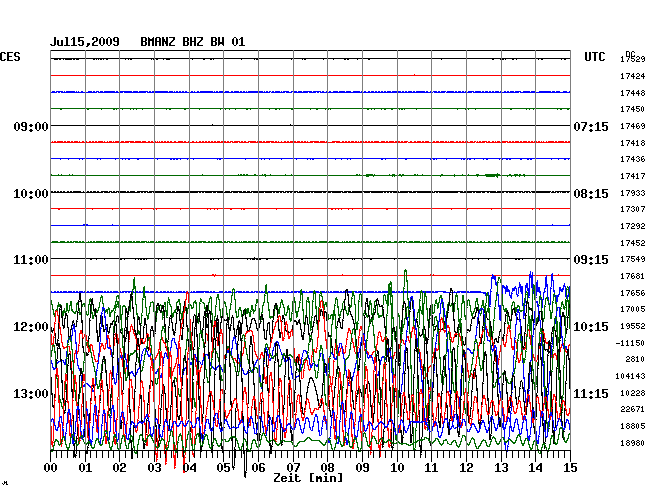Click the "04" minute axis label
The width and height of the screenshot is (650, 494).
pyautogui.click(x=189, y=468)
